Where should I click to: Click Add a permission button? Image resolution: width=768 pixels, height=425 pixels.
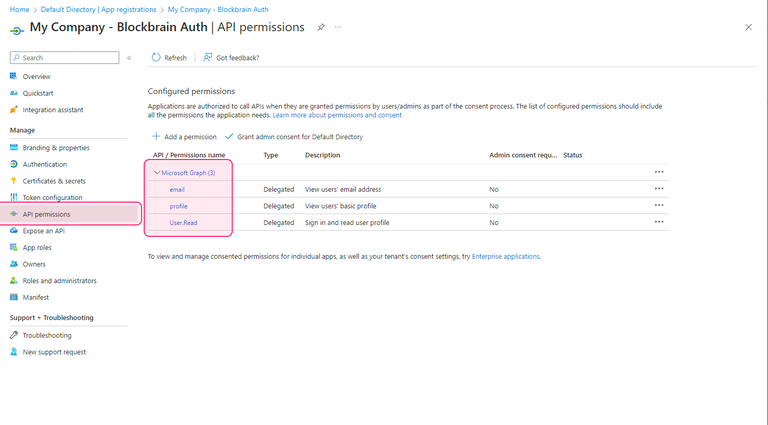pos(184,136)
